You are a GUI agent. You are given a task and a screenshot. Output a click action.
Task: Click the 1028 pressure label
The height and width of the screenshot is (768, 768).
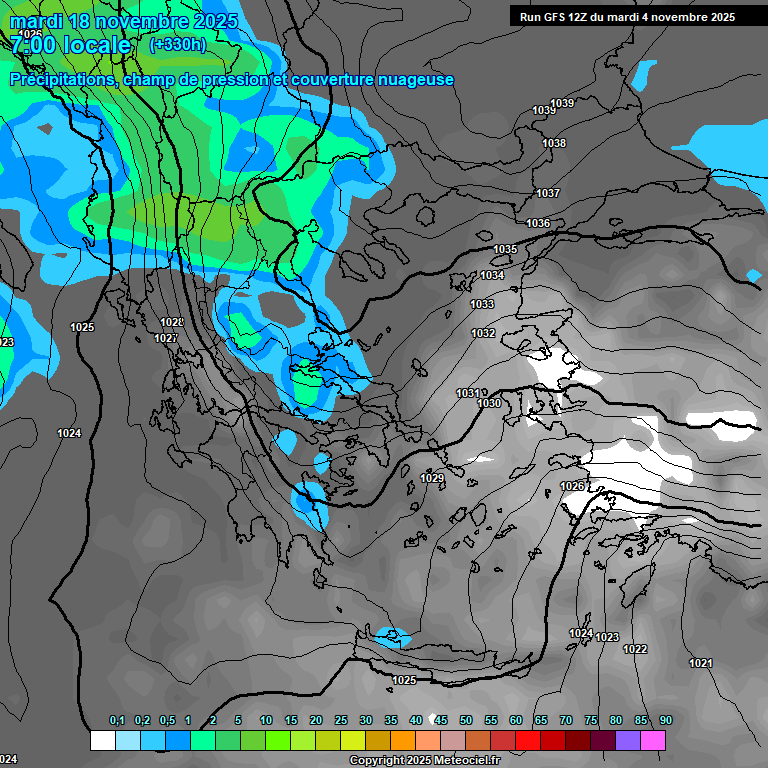coord(172,322)
